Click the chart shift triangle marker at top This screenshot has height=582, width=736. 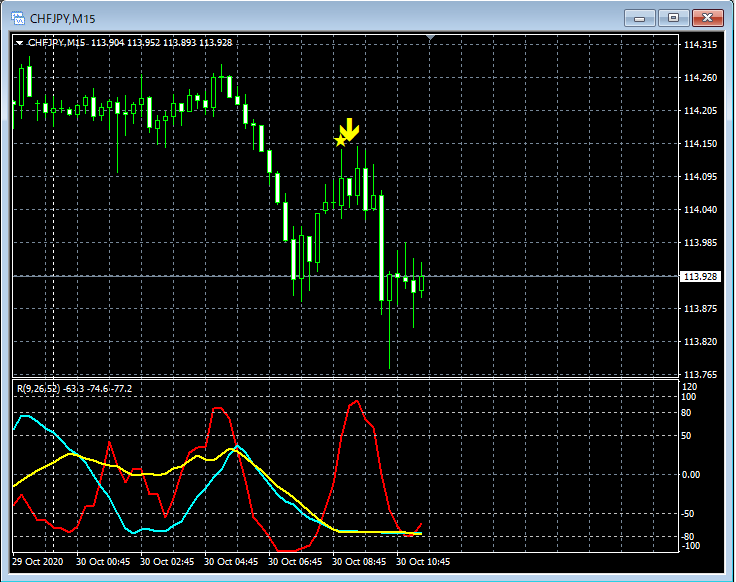(x=430, y=38)
